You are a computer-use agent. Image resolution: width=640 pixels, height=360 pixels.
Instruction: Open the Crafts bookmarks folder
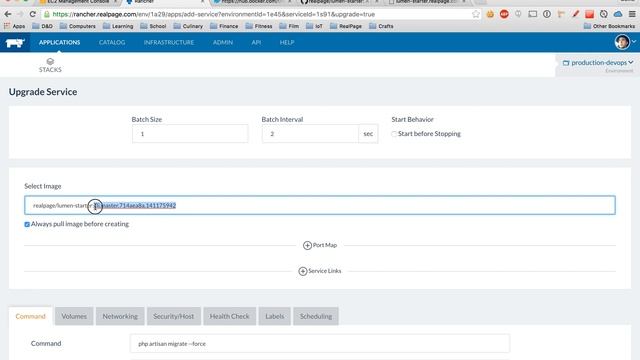coord(381,26)
